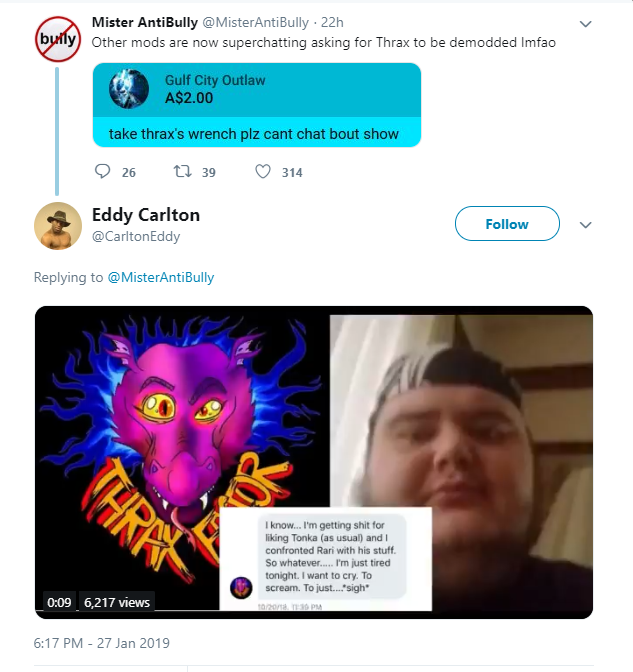
Task: Open the 22h timestamp link
Action: pyautogui.click(x=332, y=22)
